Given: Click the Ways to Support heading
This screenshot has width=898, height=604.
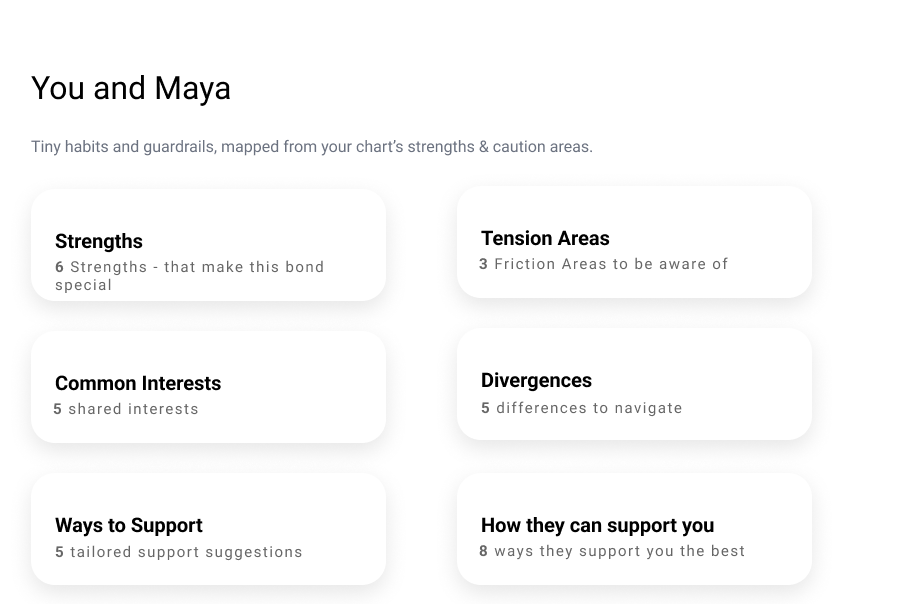Looking at the screenshot, I should [x=129, y=525].
